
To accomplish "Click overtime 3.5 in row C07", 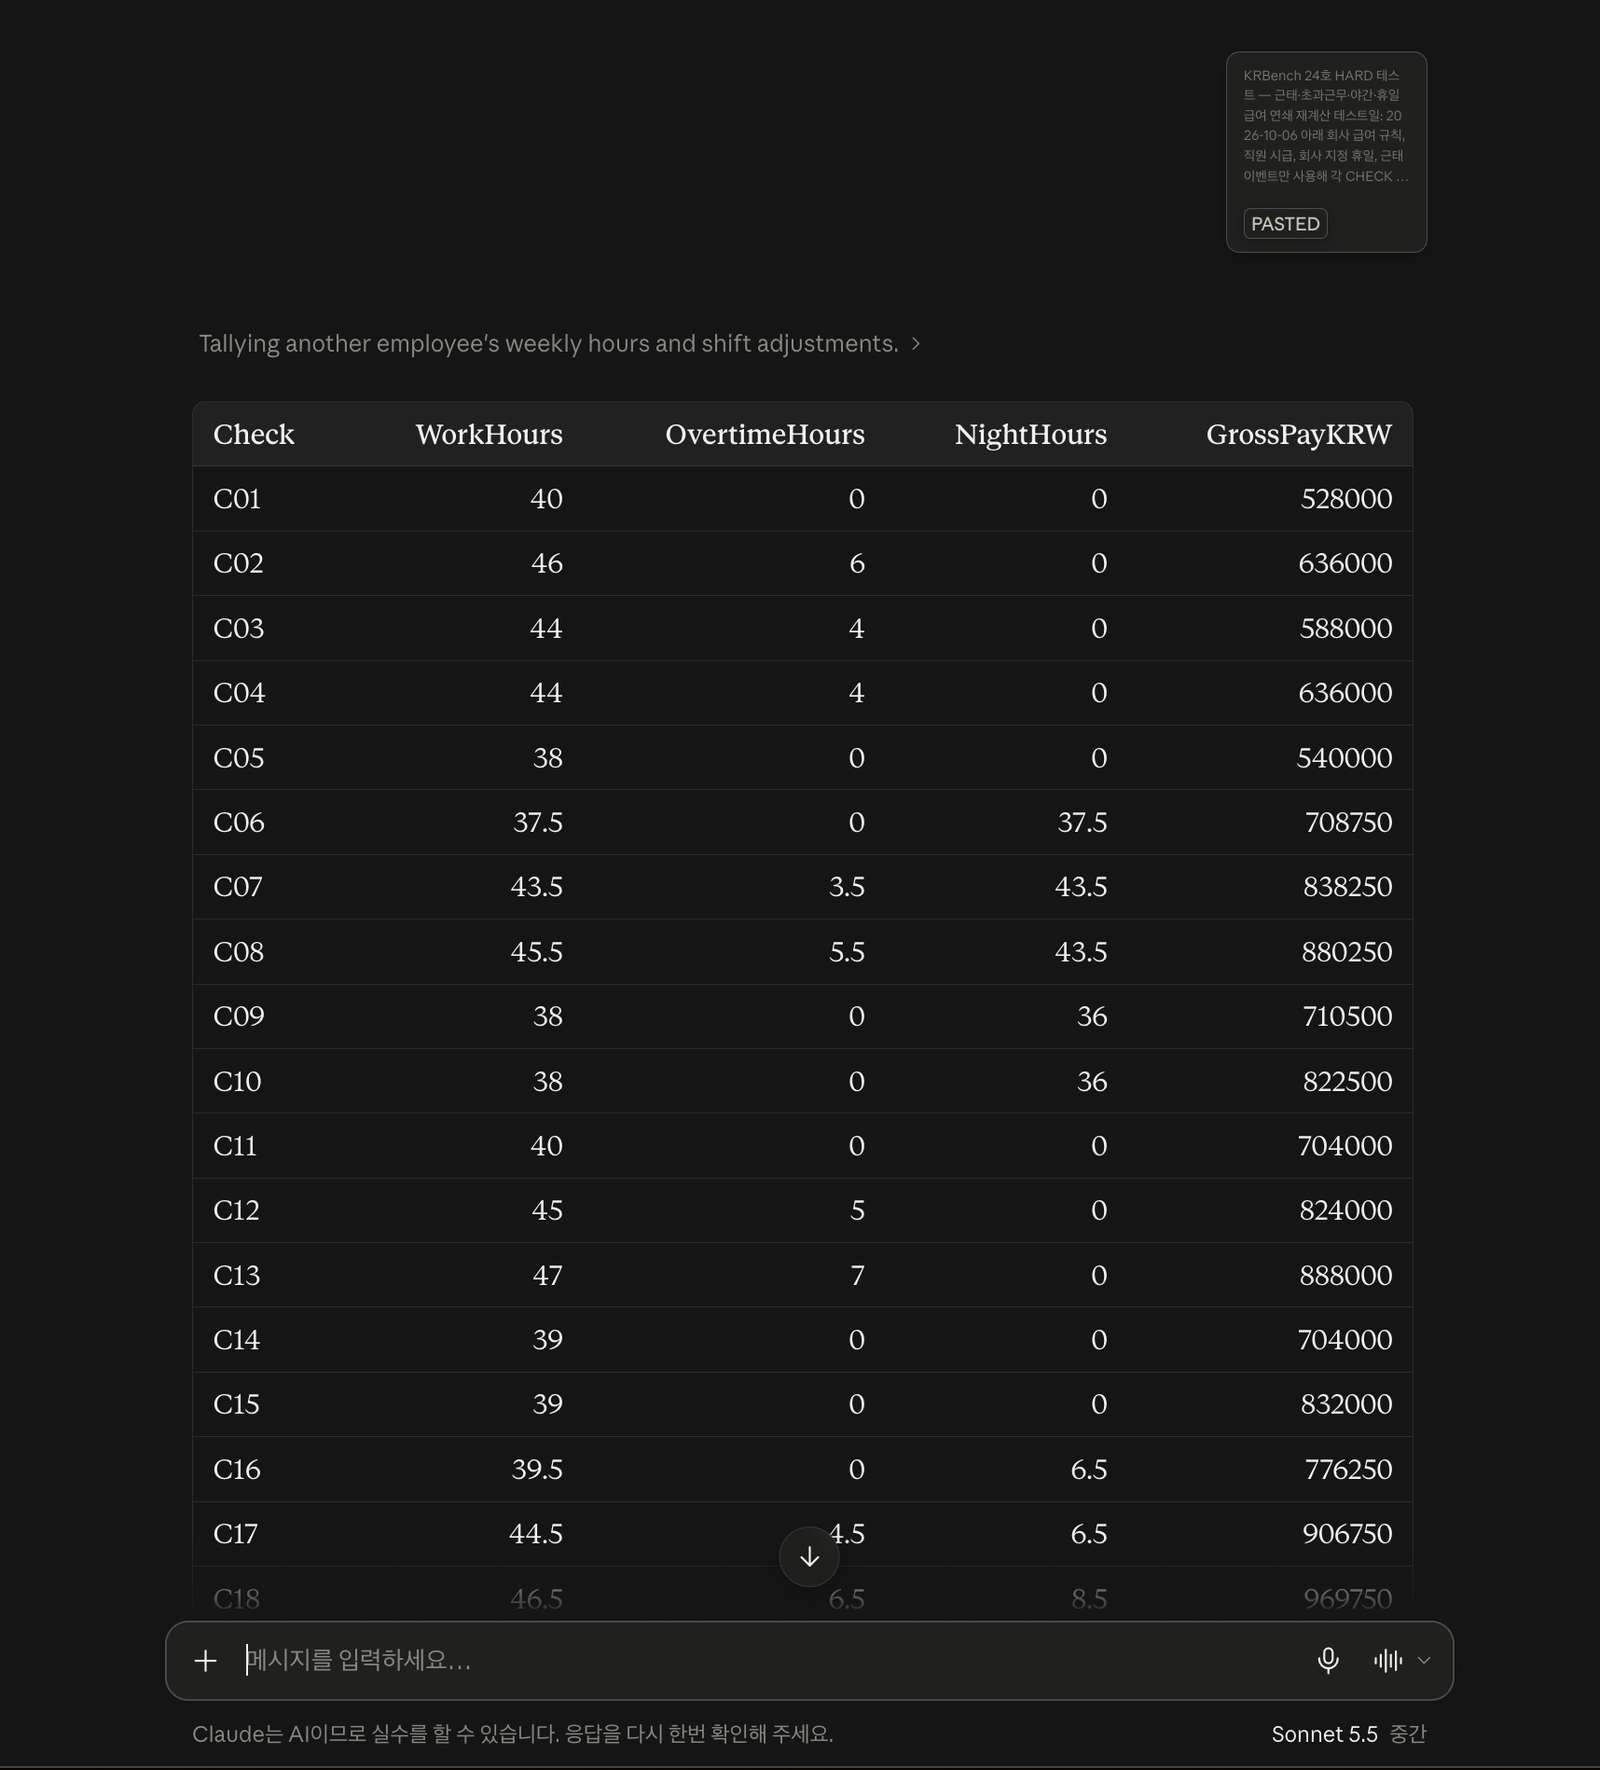I will click(x=847, y=886).
